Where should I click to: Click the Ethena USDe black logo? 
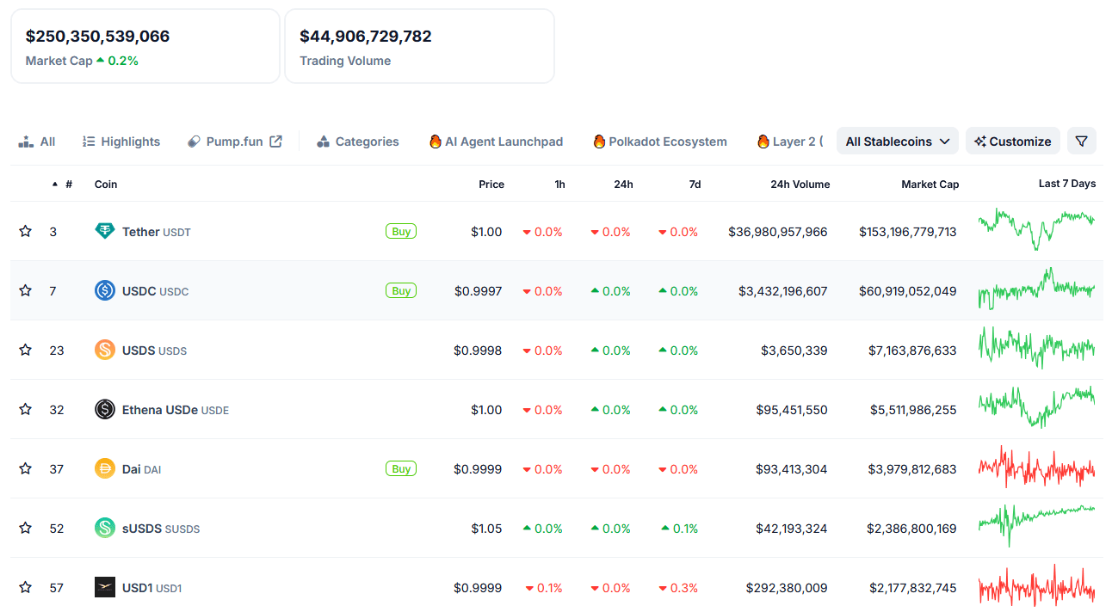(104, 409)
